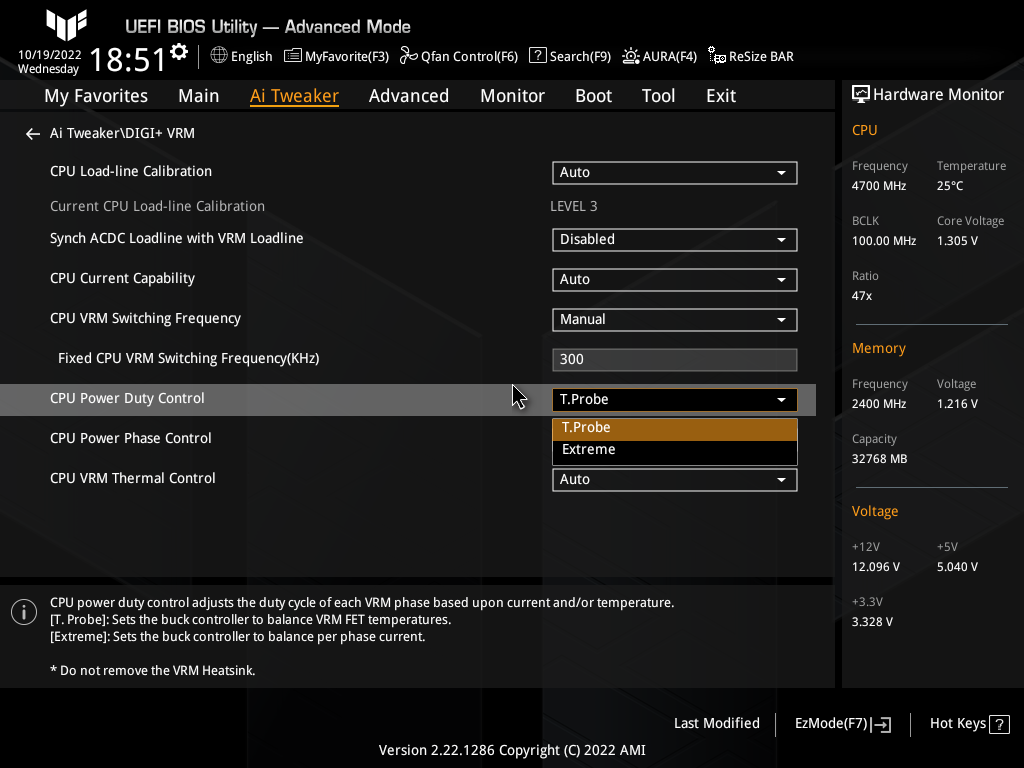Switch to the Advanced tab
Screen dimensions: 1024x768
[409, 95]
